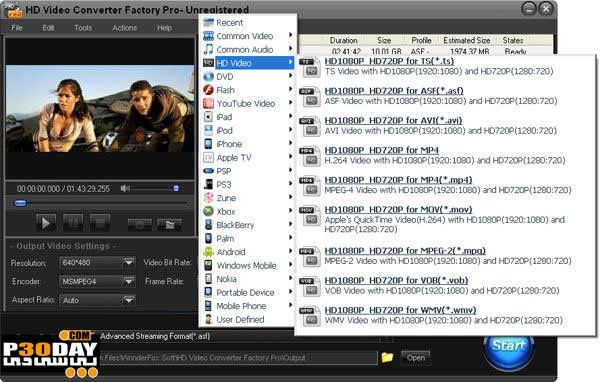Click the green Android robot icon
Viewport: 600px width, 382px height.
click(x=208, y=252)
